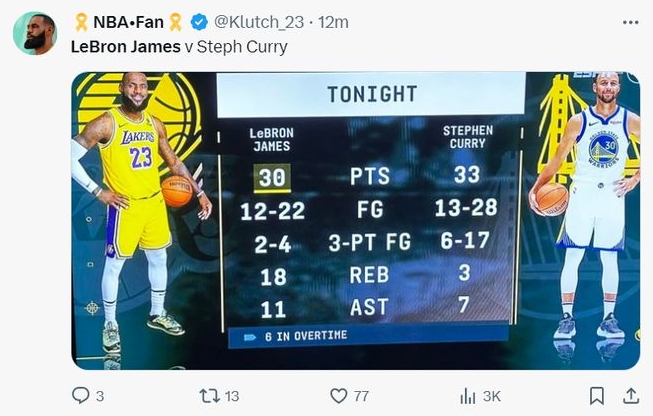The image size is (653, 416).
Task: Like the tweet with the heart icon
Action: tap(339, 396)
